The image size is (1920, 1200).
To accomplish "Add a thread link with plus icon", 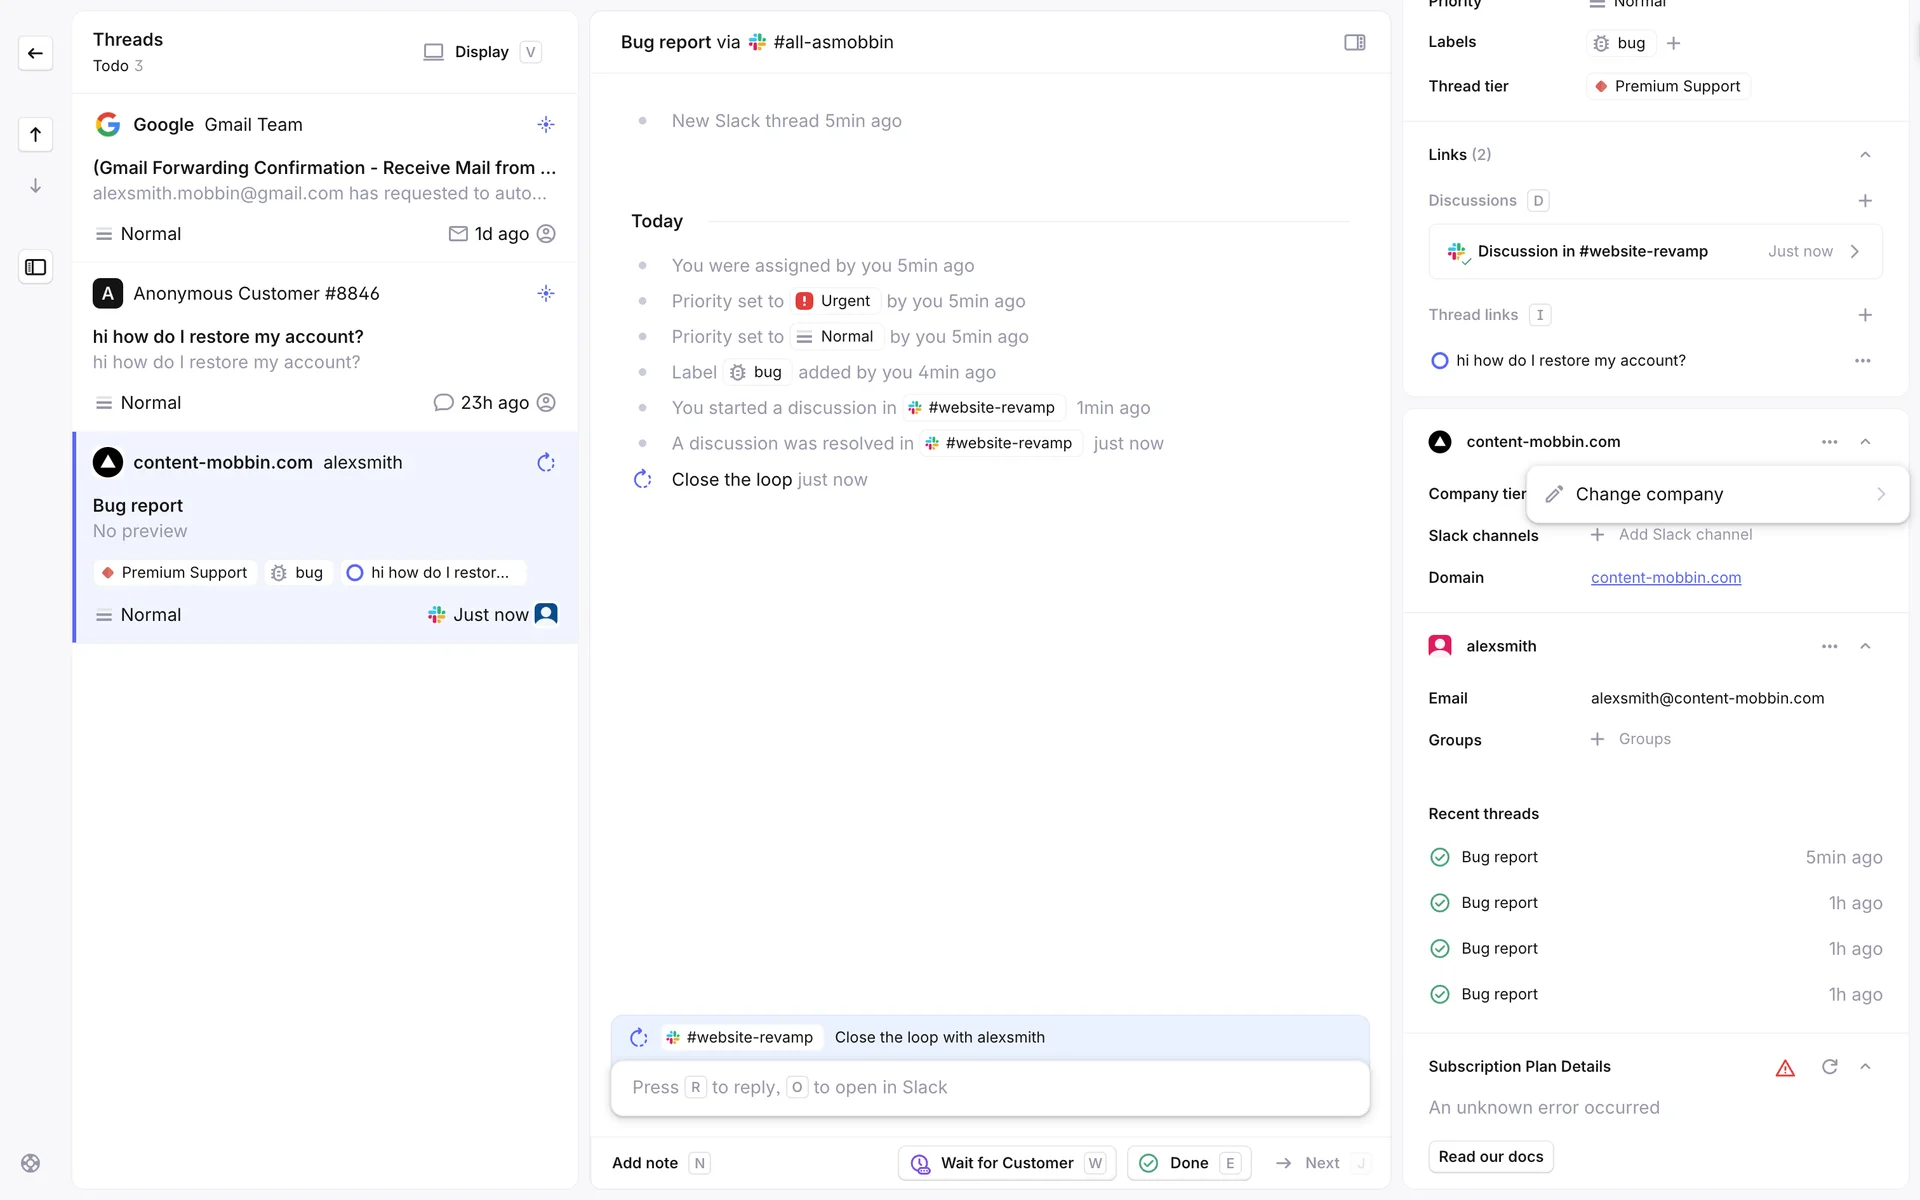I will pos(1864,315).
